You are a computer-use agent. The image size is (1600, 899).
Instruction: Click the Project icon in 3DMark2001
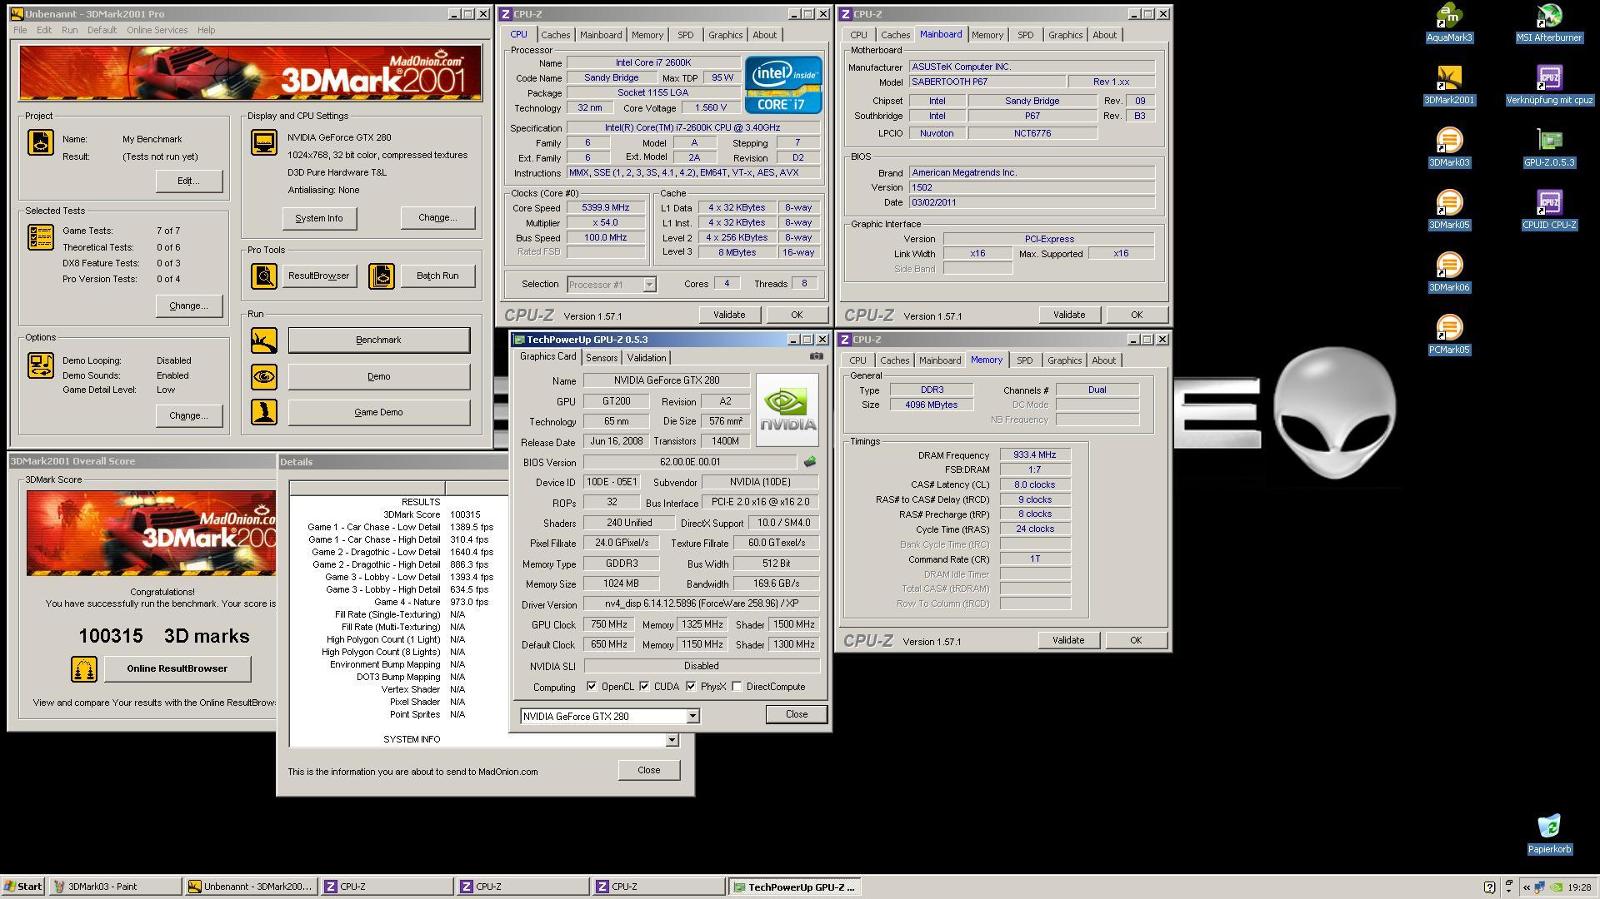click(x=41, y=142)
